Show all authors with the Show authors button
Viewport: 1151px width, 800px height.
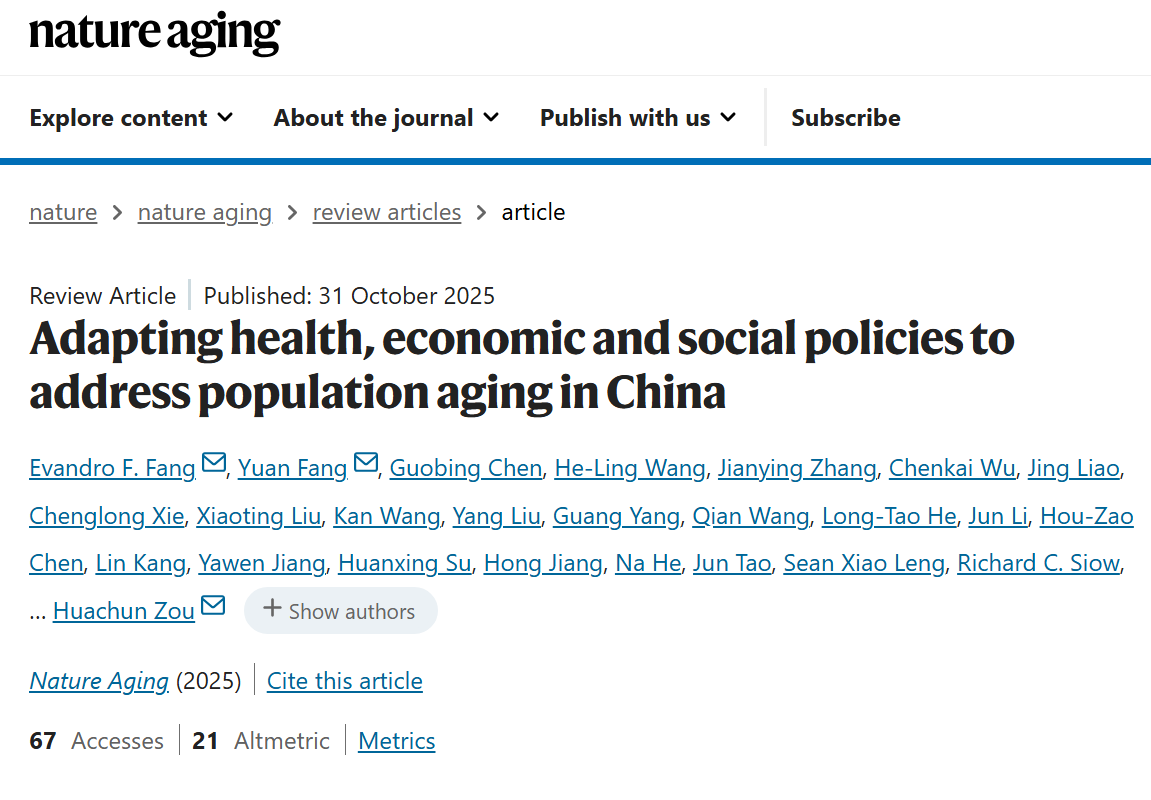(340, 611)
